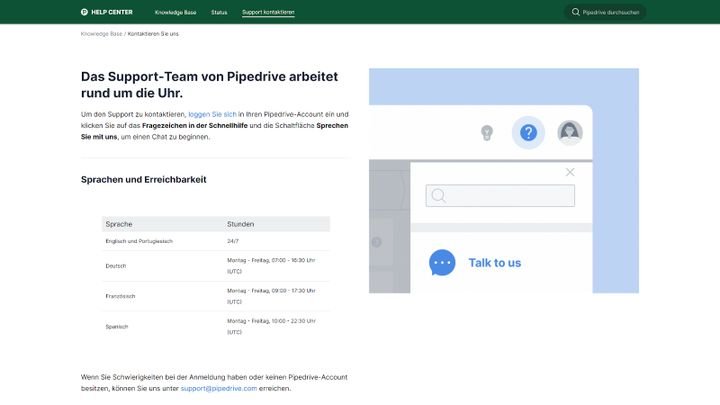This screenshot has width=720, height=405.
Task: Click the 'Talk to us' text
Action: pos(495,263)
